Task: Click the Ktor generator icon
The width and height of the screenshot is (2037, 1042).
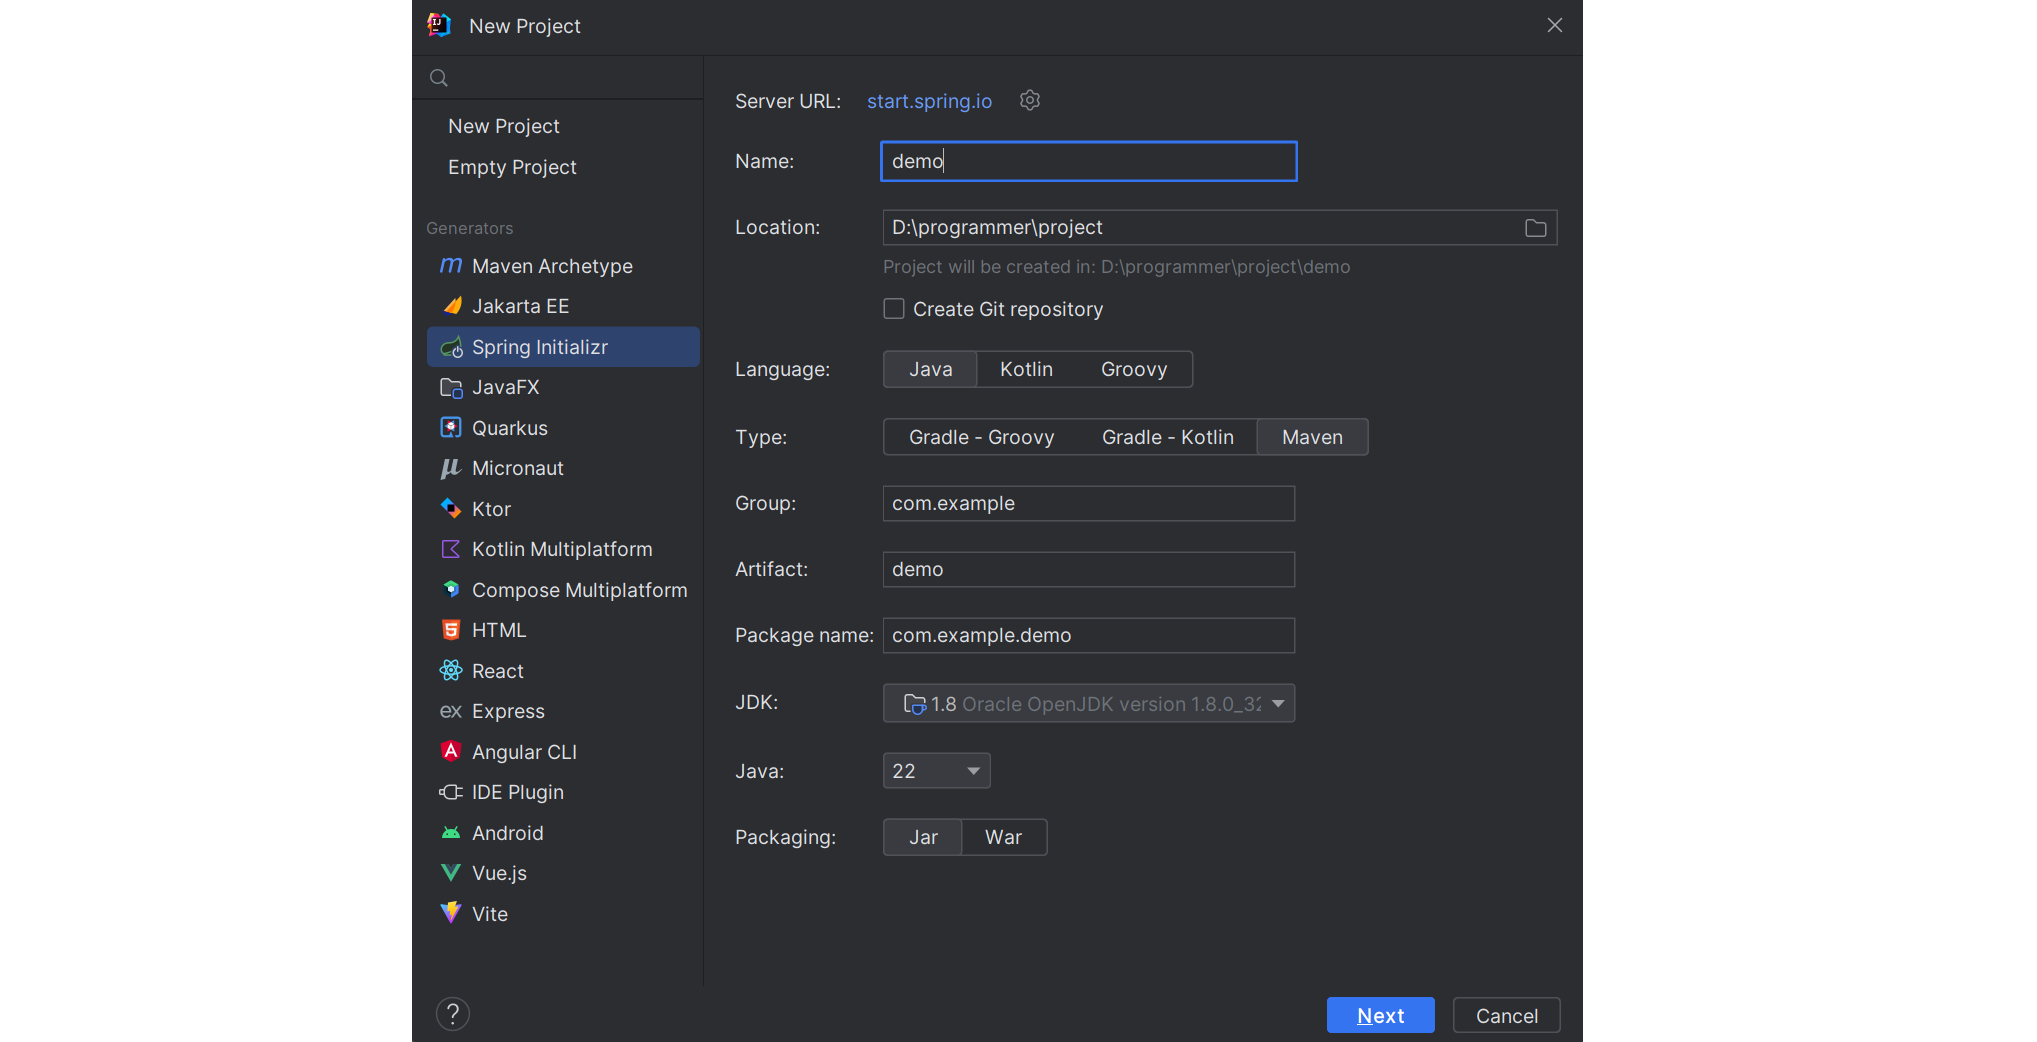Action: [451, 509]
